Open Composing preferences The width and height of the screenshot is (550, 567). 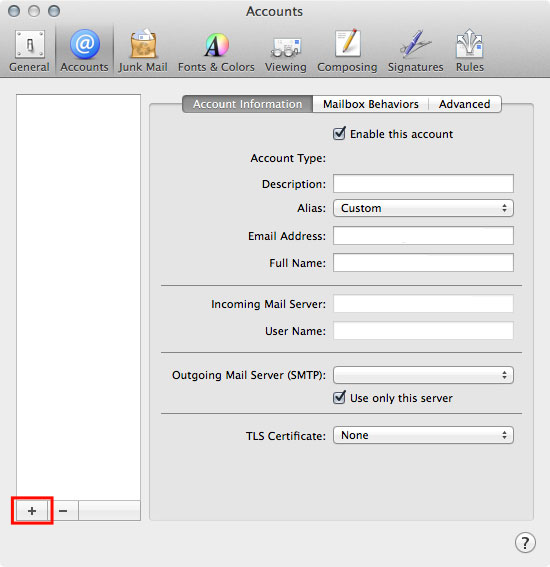pyautogui.click(x=347, y=51)
